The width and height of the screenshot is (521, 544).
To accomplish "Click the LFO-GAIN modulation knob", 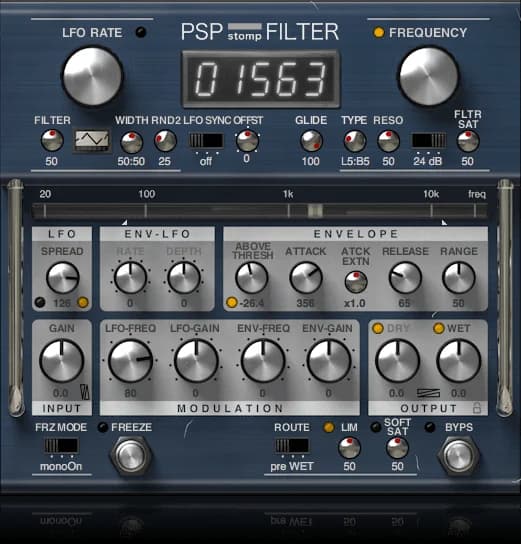I will point(196,361).
